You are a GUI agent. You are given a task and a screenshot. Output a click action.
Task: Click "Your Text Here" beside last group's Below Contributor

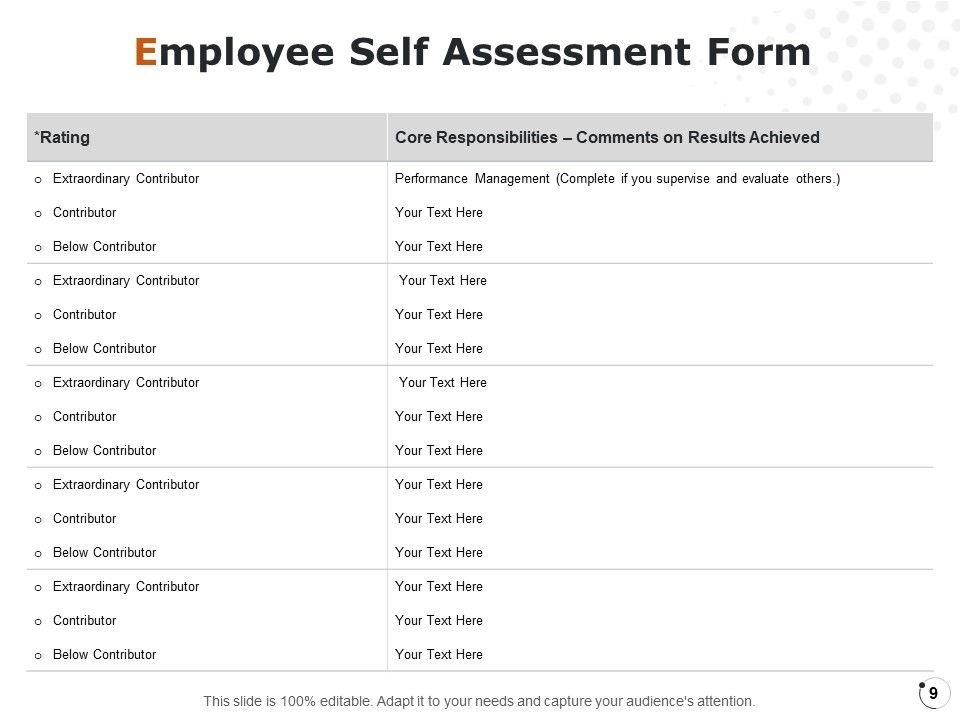pos(438,655)
